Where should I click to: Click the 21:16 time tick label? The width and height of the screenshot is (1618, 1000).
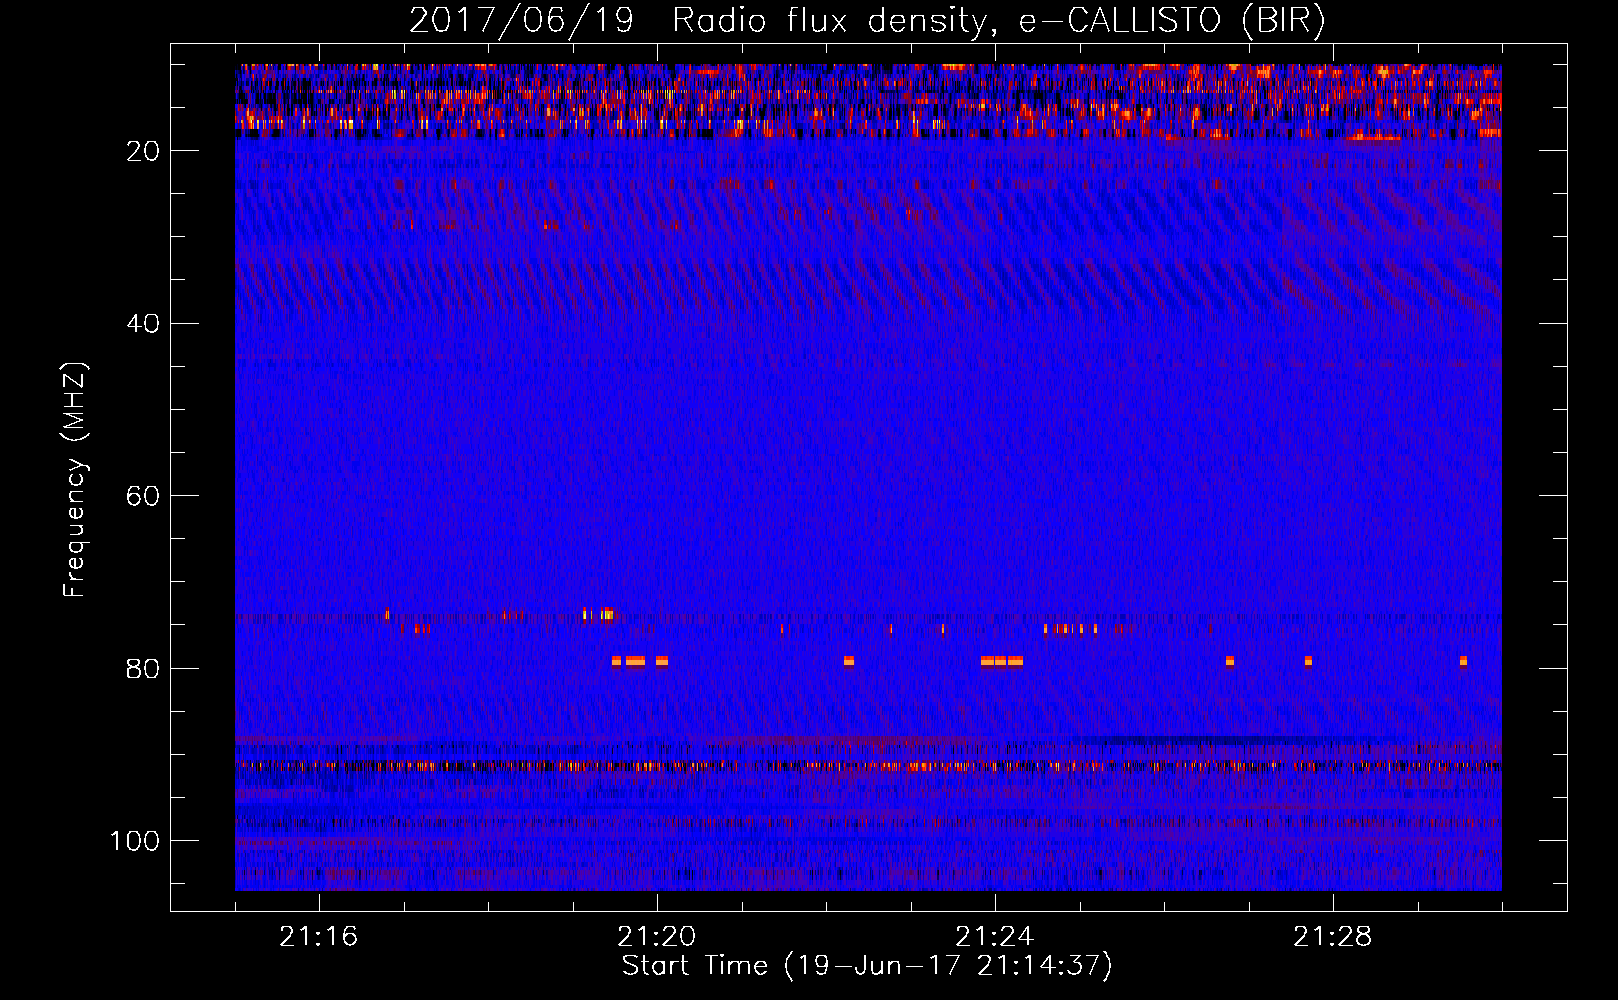(319, 937)
